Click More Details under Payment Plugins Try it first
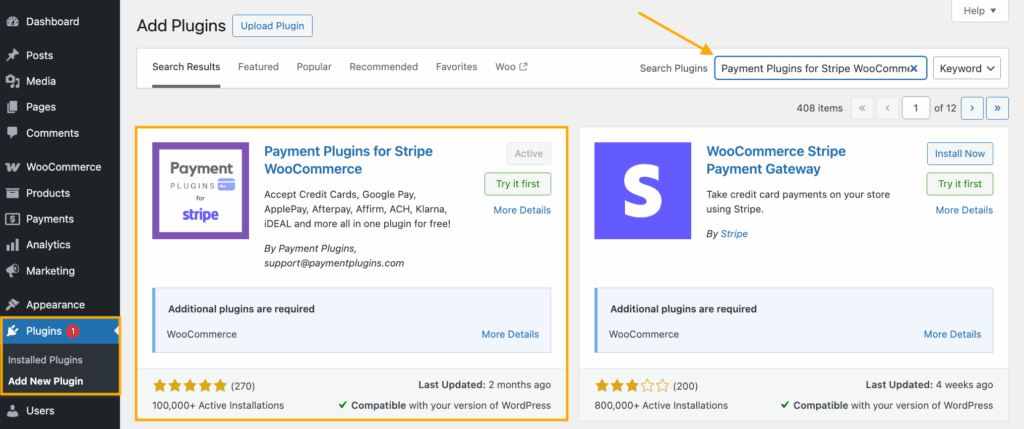Viewport: 1024px width, 429px height. 522,210
